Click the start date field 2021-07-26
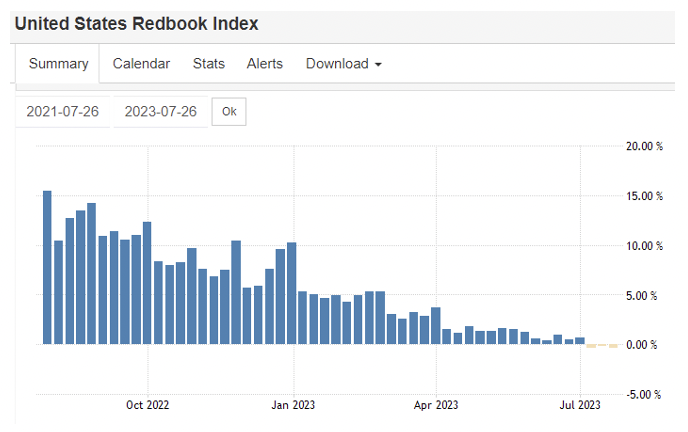This screenshot has height=432, width=688. coord(64,111)
